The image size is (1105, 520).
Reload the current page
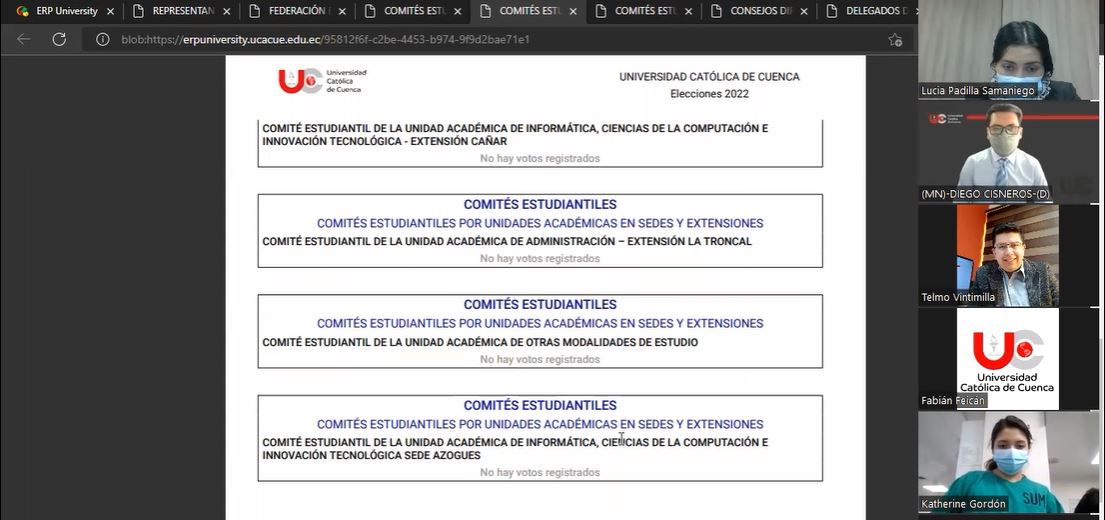pos(59,39)
